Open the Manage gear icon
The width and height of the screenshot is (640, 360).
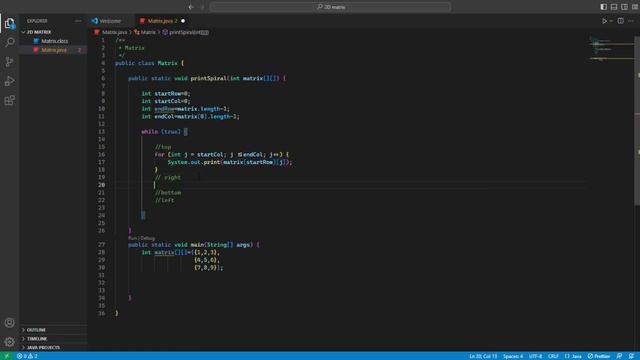[9, 342]
